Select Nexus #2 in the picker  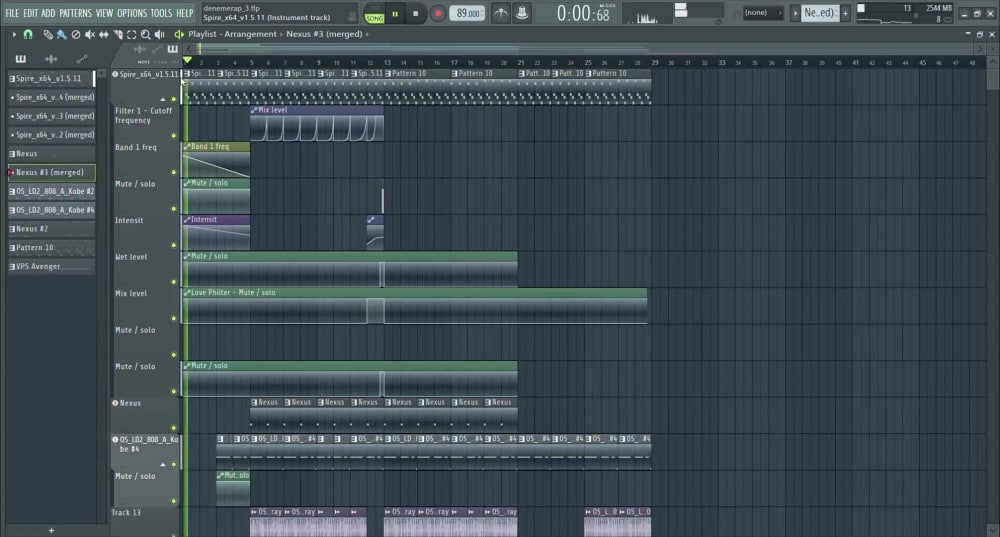tap(51, 228)
